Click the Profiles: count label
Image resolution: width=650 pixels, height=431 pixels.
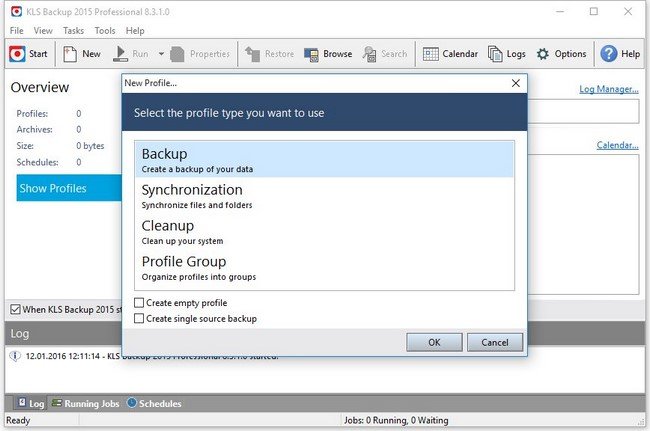point(32,114)
